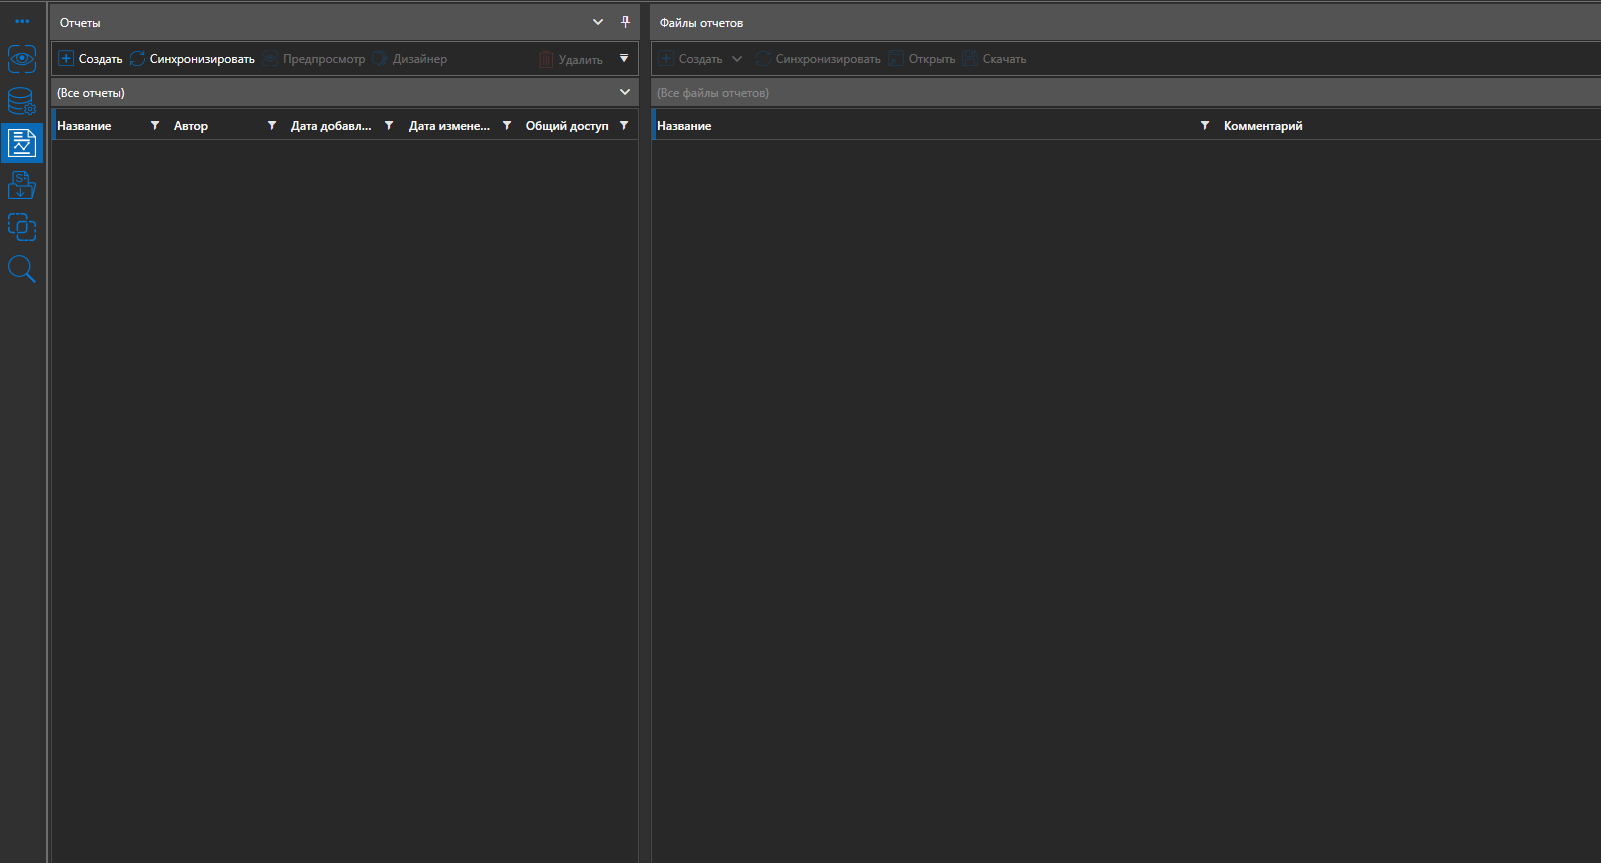Open the eye monitoring sidebar section
Image resolution: width=1601 pixels, height=863 pixels.
[22, 59]
